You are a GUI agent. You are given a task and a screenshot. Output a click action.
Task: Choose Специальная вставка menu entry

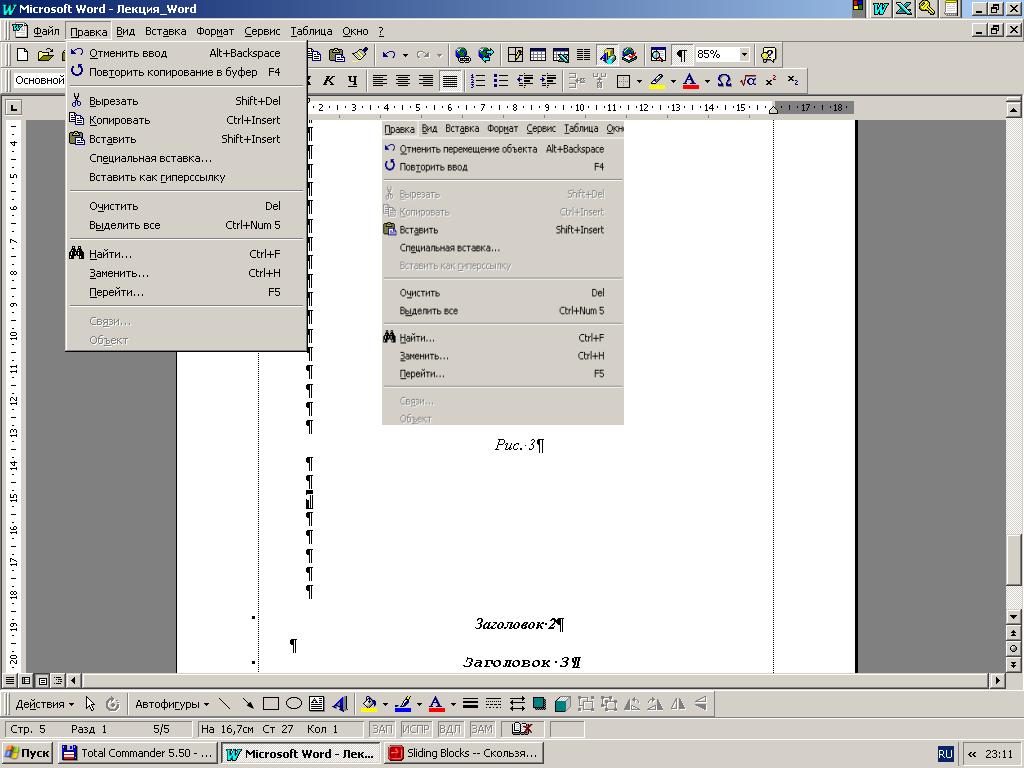[186, 158]
